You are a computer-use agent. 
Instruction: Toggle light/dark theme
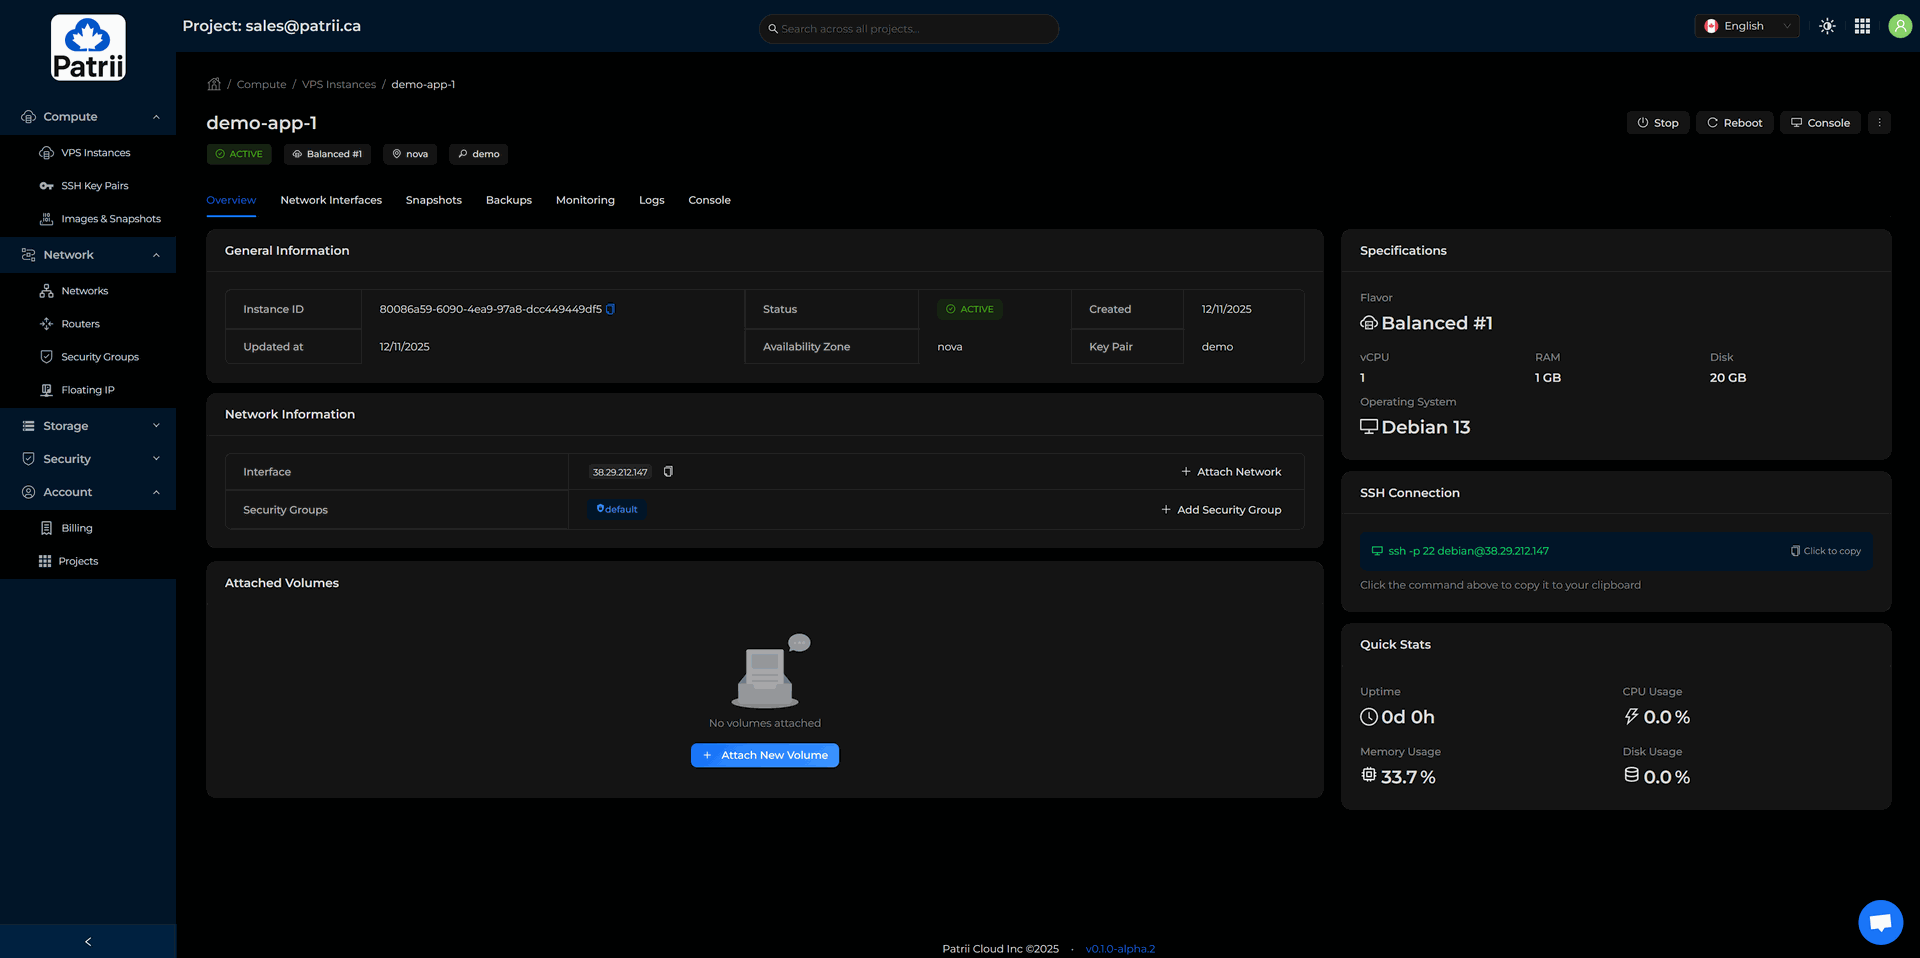[1827, 26]
